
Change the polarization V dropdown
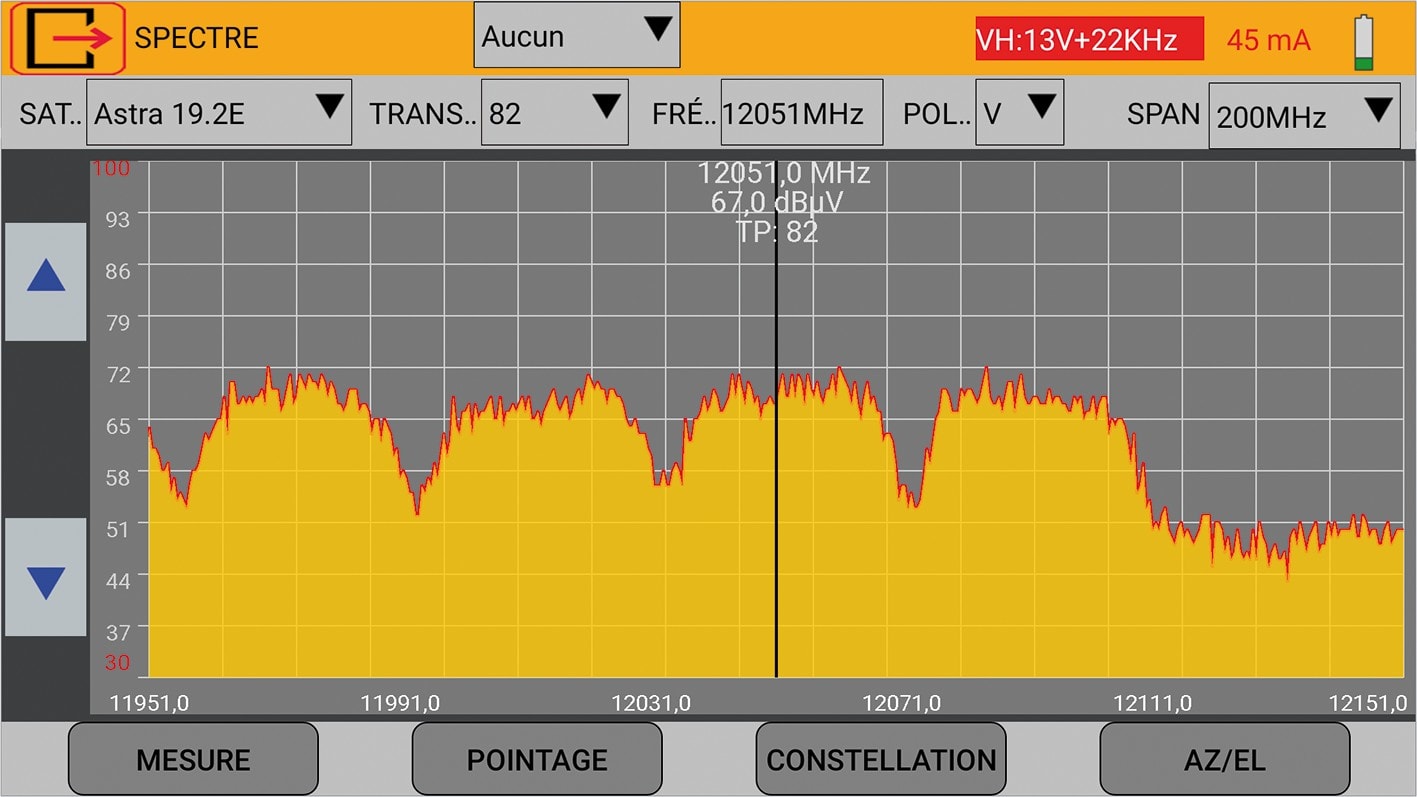coord(1018,113)
